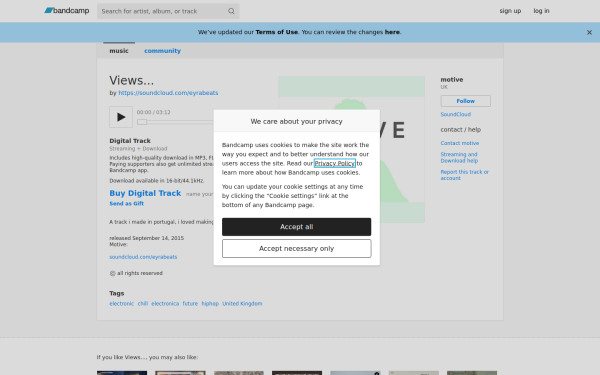Open Streaming and Download help
600x375 pixels.
tap(459, 157)
